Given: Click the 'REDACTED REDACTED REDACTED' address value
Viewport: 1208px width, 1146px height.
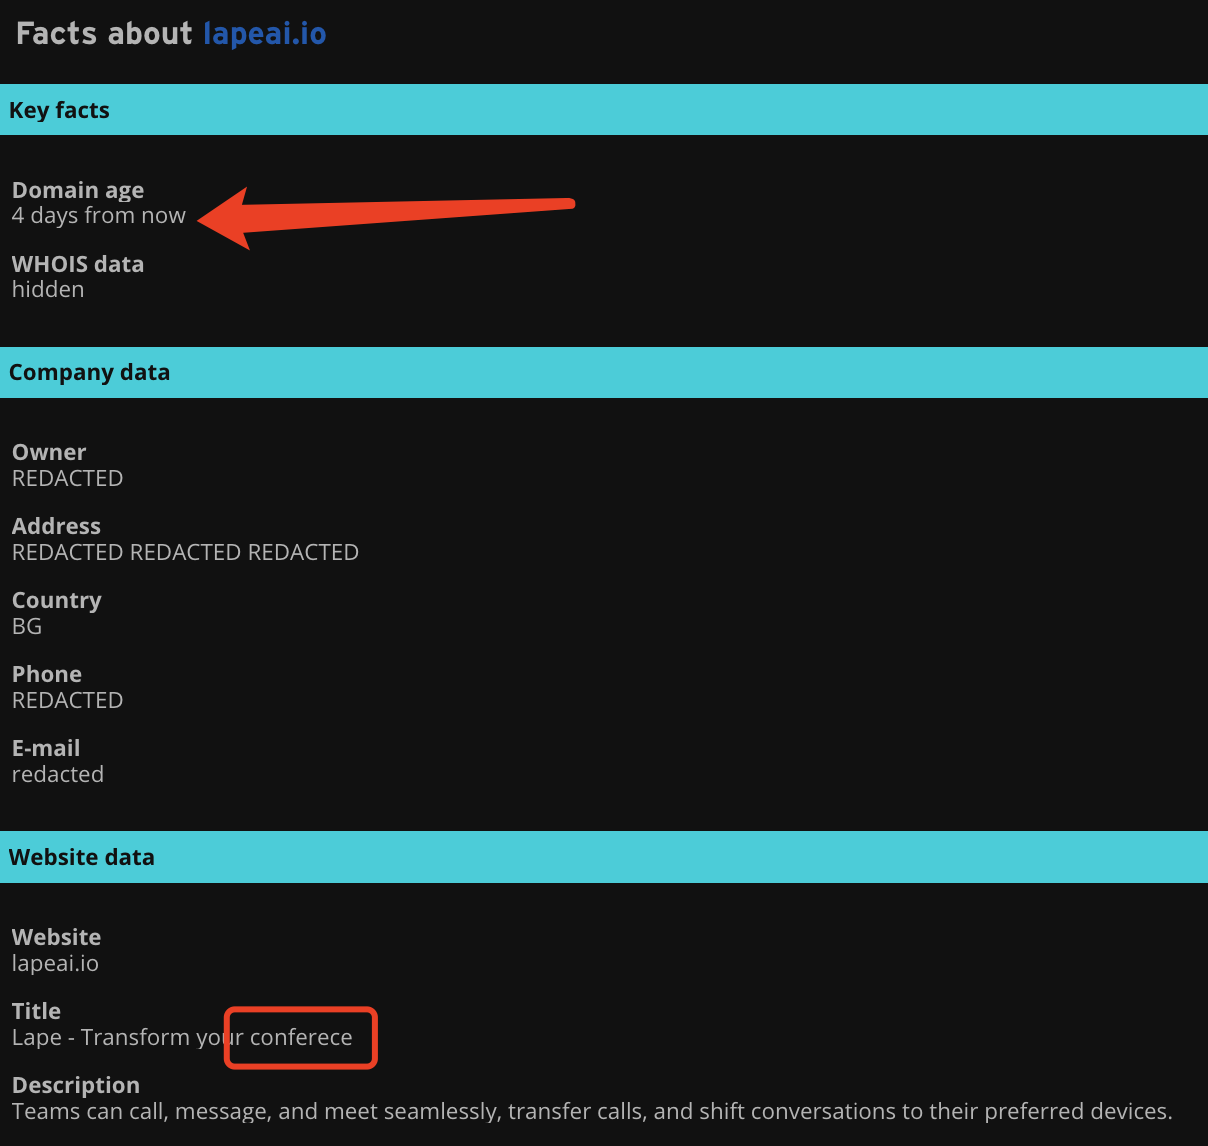Looking at the screenshot, I should click(x=185, y=552).
